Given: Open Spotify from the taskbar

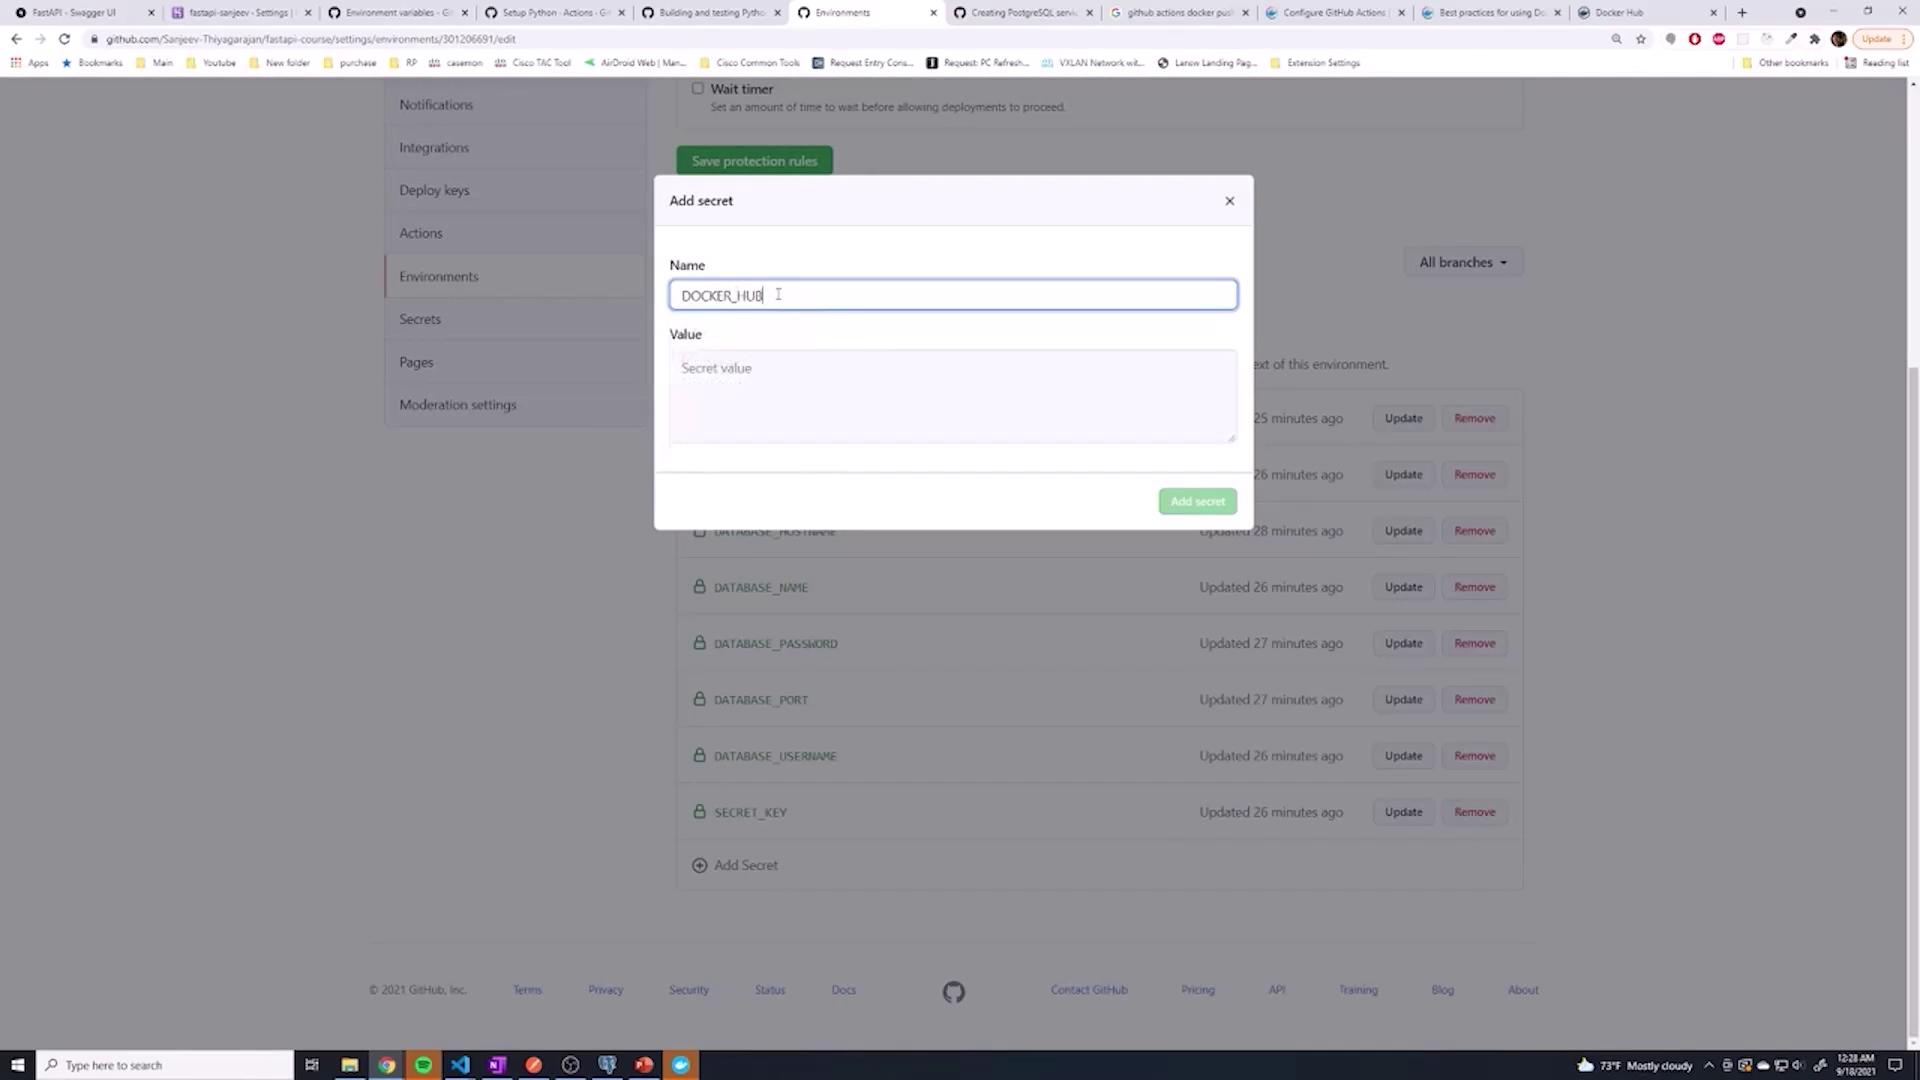Looking at the screenshot, I should 423,1065.
